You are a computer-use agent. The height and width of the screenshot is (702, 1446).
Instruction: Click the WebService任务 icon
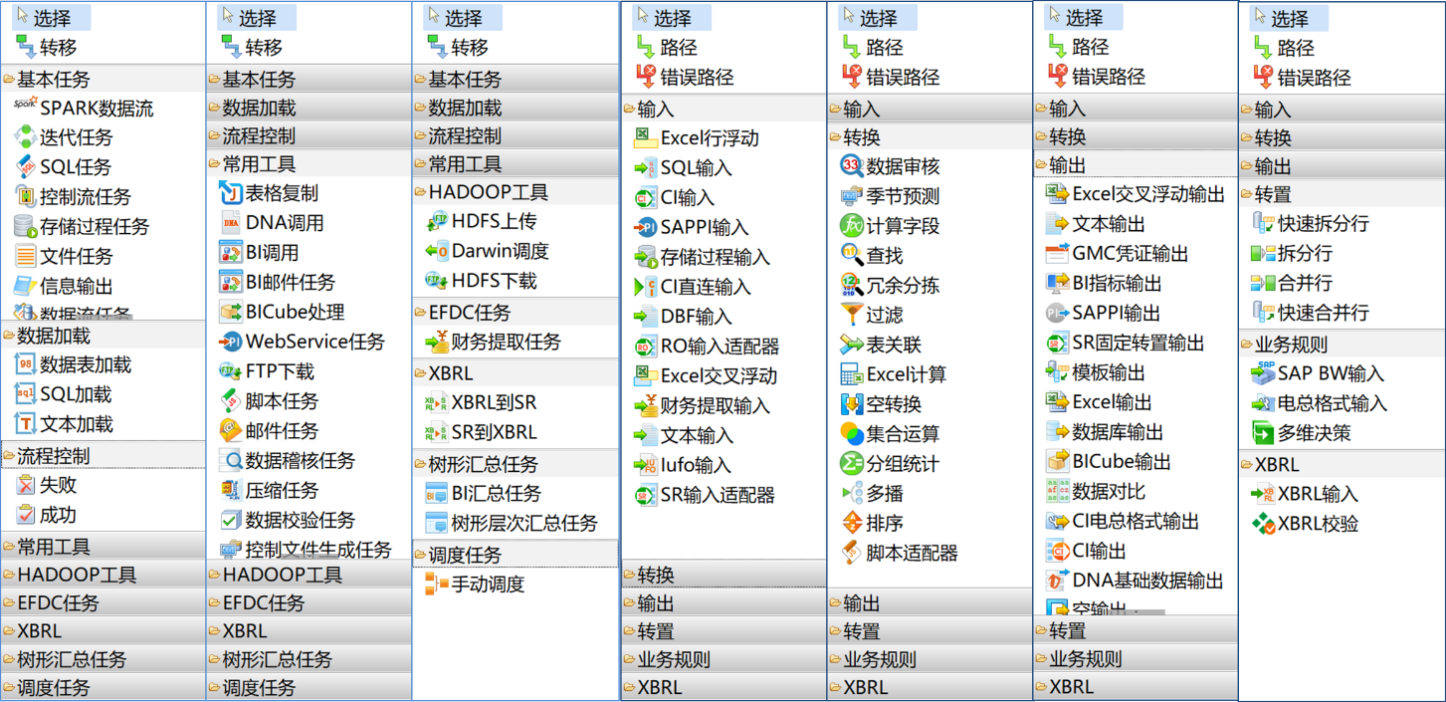pyautogui.click(x=231, y=342)
